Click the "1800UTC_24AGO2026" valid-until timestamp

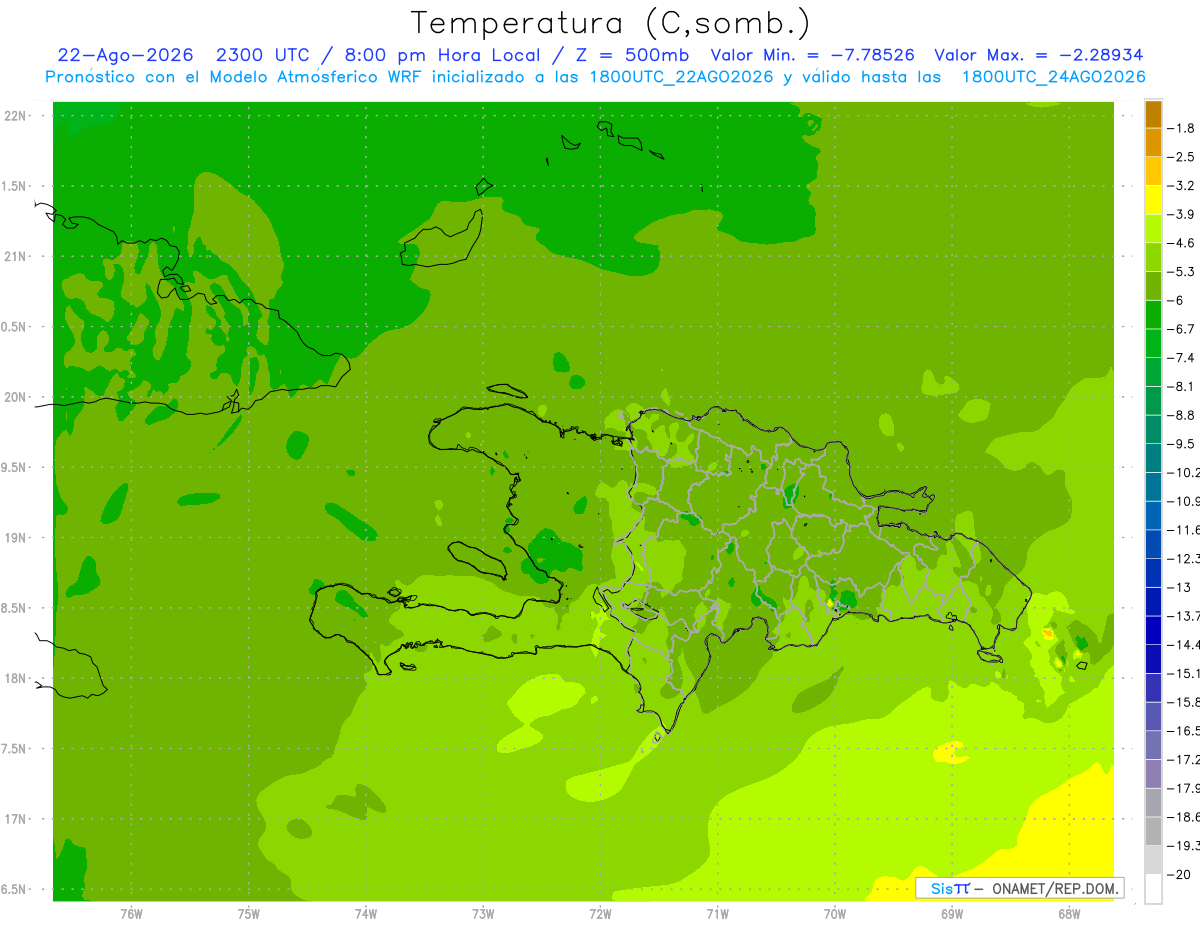pyautogui.click(x=1053, y=77)
